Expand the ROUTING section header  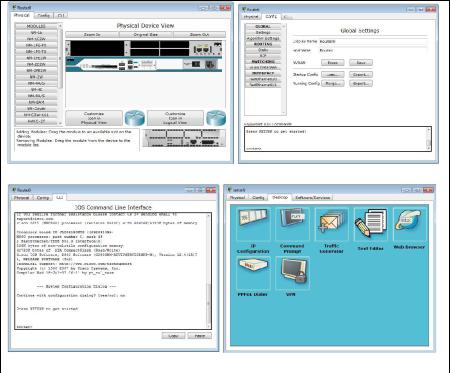coord(263,44)
